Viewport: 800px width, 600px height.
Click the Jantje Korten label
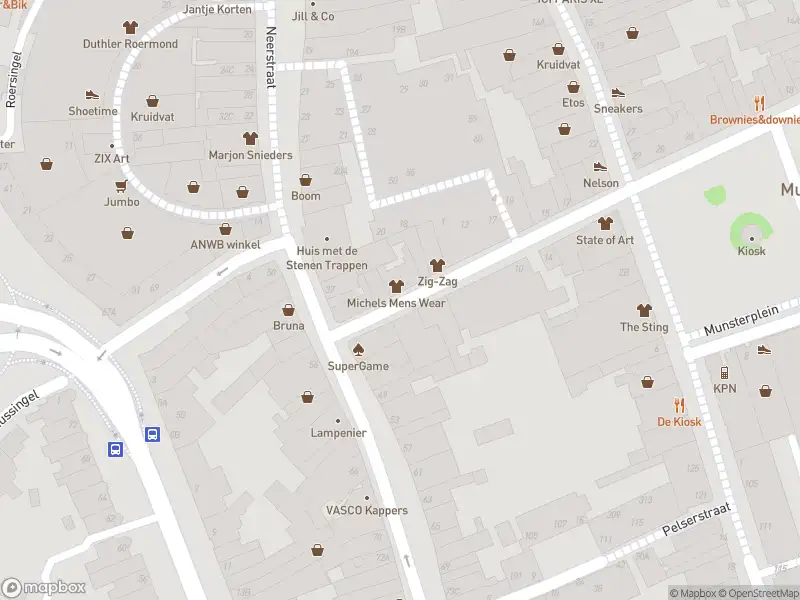pos(217,9)
